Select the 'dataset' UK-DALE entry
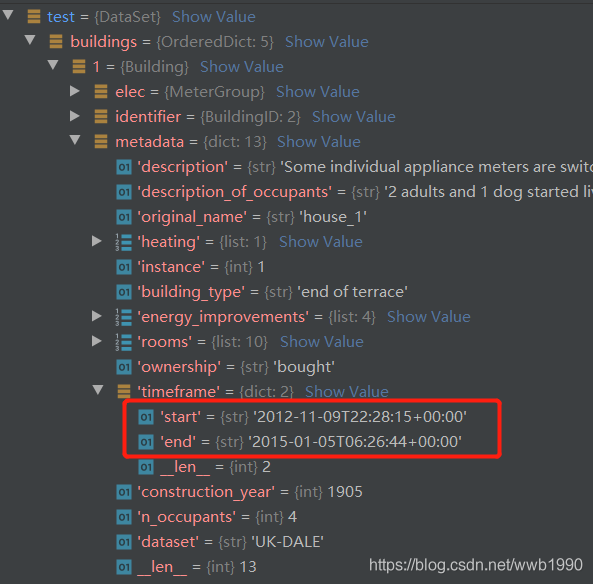 [x=220, y=542]
